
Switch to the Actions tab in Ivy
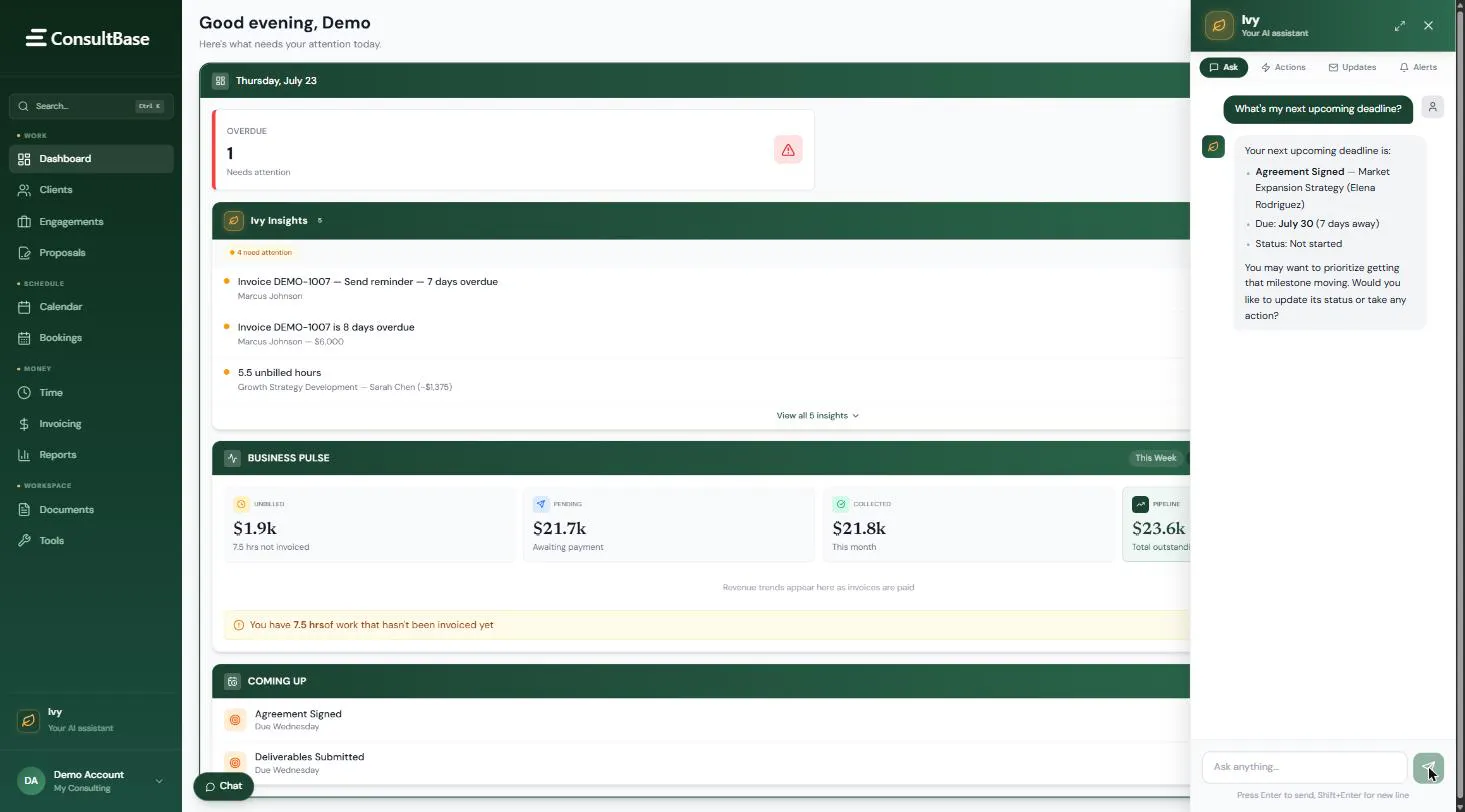point(1283,67)
